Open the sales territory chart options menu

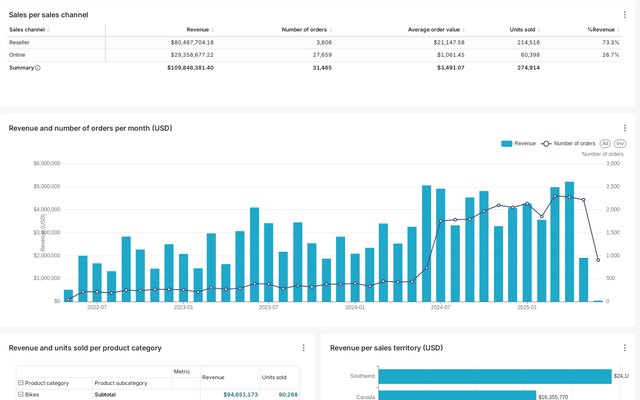click(x=624, y=348)
